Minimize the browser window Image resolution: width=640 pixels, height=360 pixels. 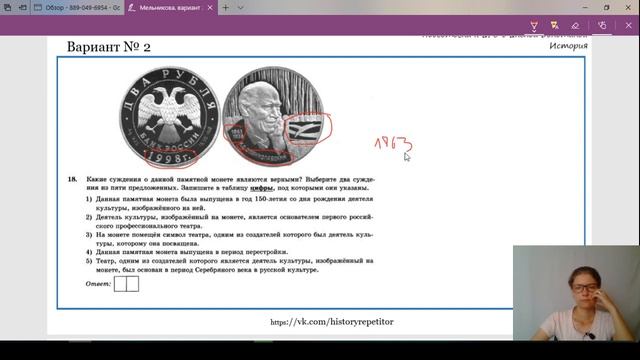click(x=585, y=7)
